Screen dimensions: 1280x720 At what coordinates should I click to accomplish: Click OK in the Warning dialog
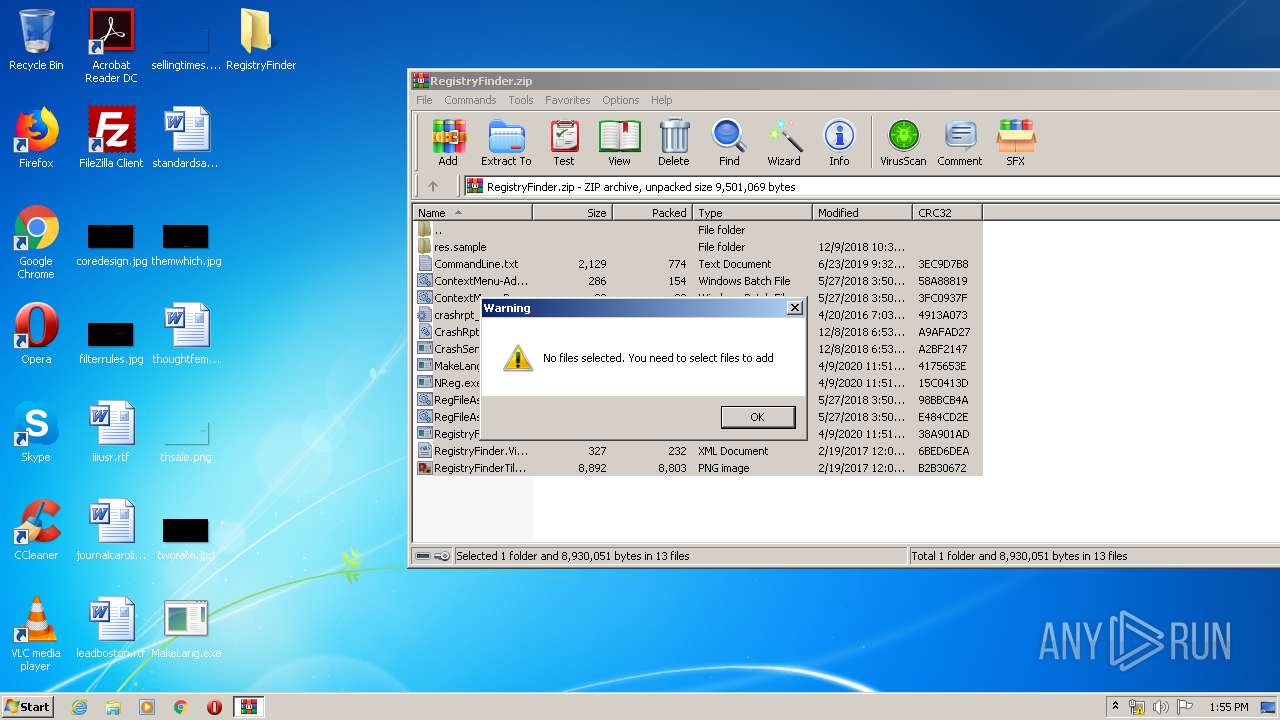tap(757, 417)
